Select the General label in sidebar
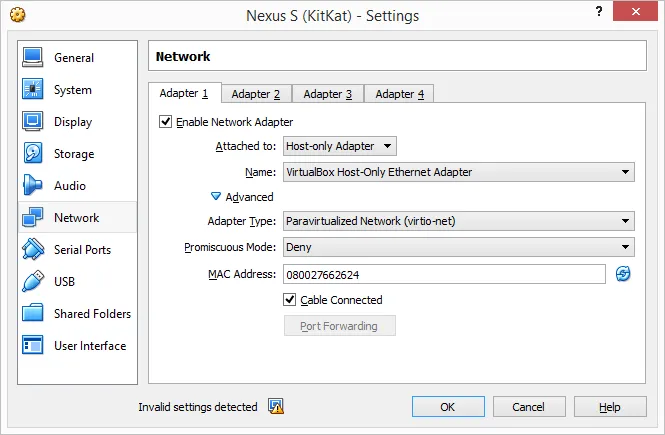 tap(74, 58)
